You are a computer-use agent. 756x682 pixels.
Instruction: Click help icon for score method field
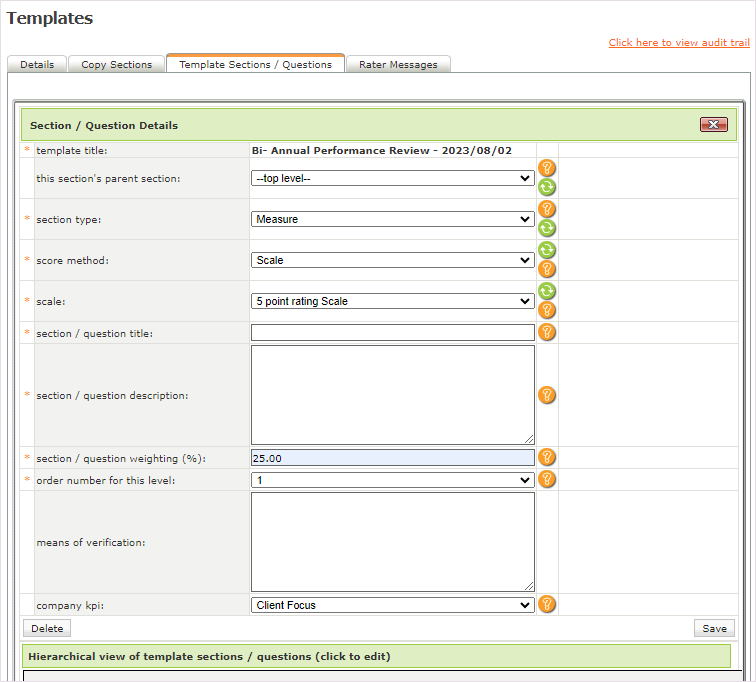coord(547,269)
